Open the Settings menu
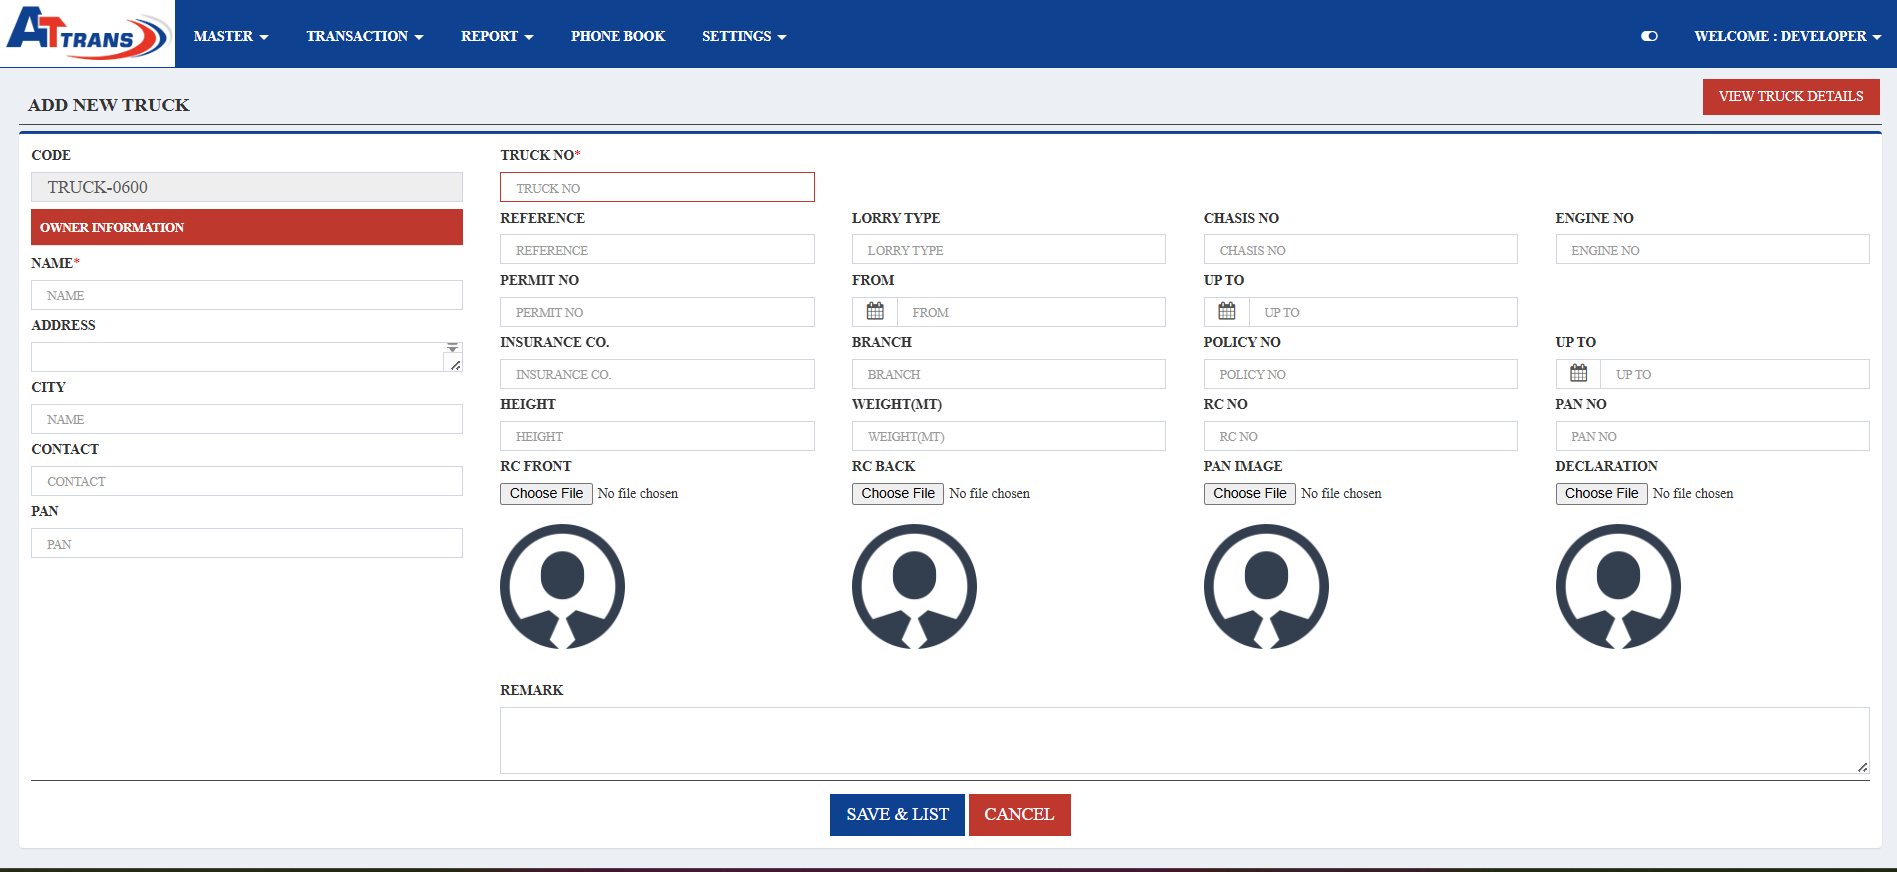The image size is (1897, 872). pyautogui.click(x=744, y=36)
